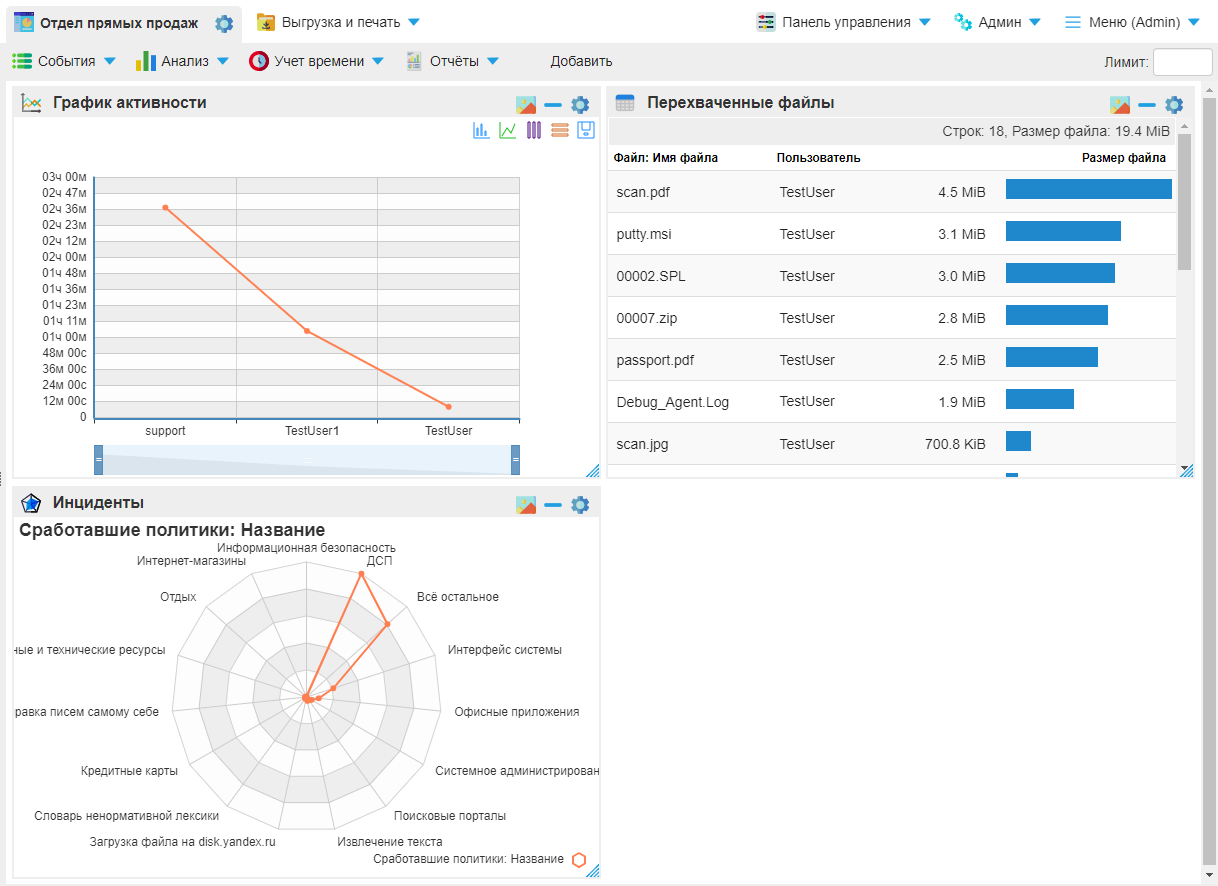1218x886 pixels.
Task: Switch activity chart to bar chart view
Action: pos(484,130)
